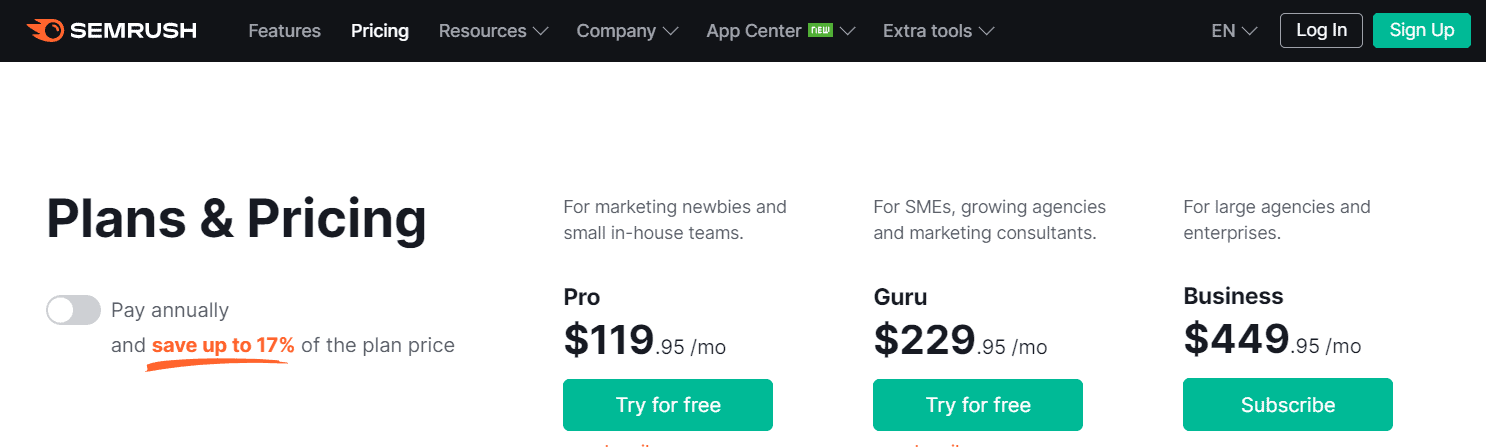Subscribe to the Business plan
Screen dimensions: 1486x447
click(x=1288, y=405)
